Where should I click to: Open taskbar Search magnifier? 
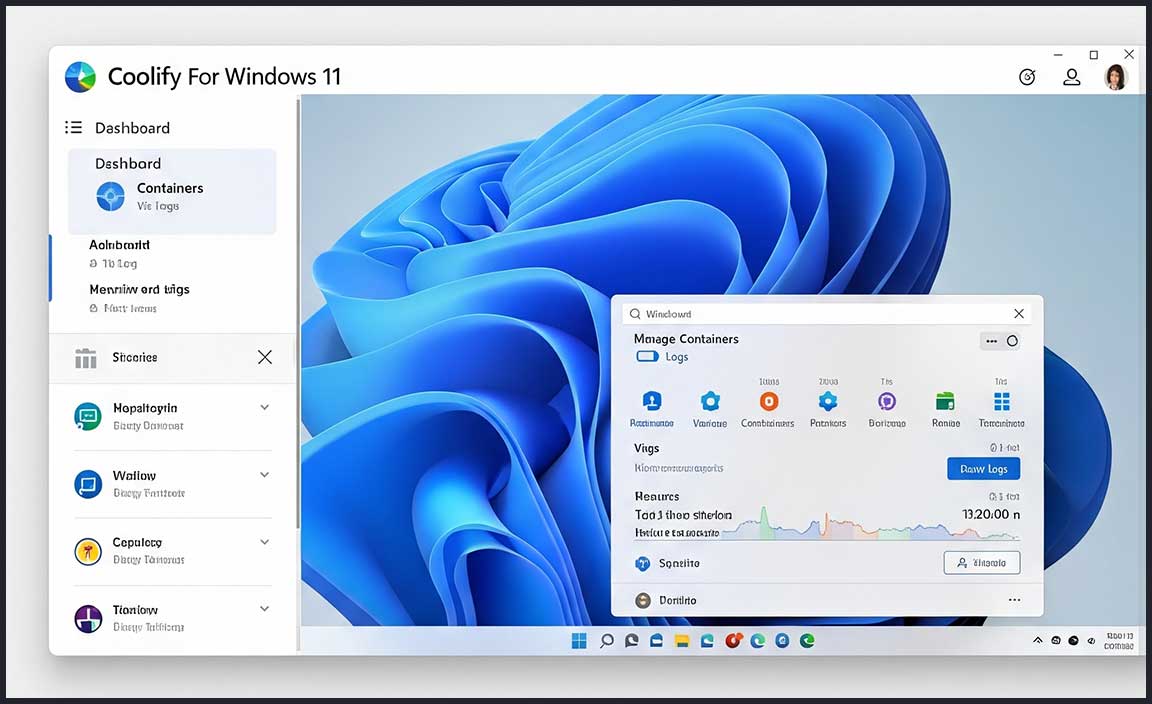click(x=606, y=641)
